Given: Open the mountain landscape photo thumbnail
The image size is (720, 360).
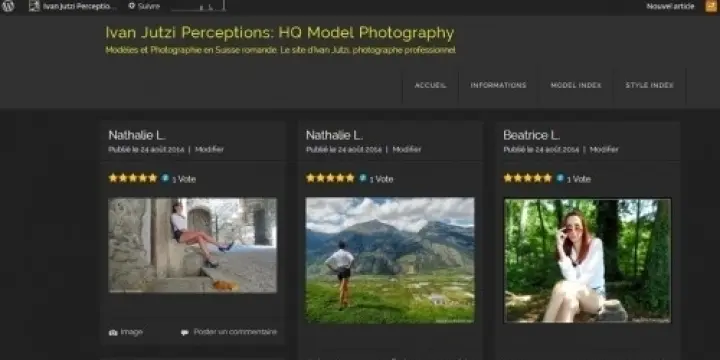Looking at the screenshot, I should tap(390, 260).
